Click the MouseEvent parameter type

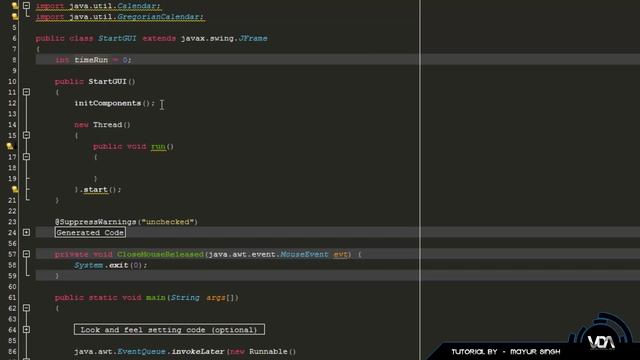[304, 254]
